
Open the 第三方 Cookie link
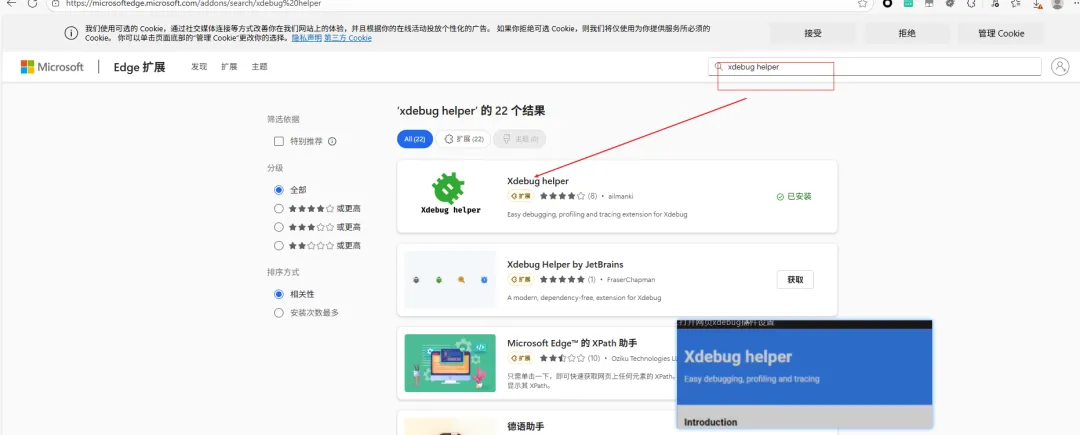[x=348, y=38]
